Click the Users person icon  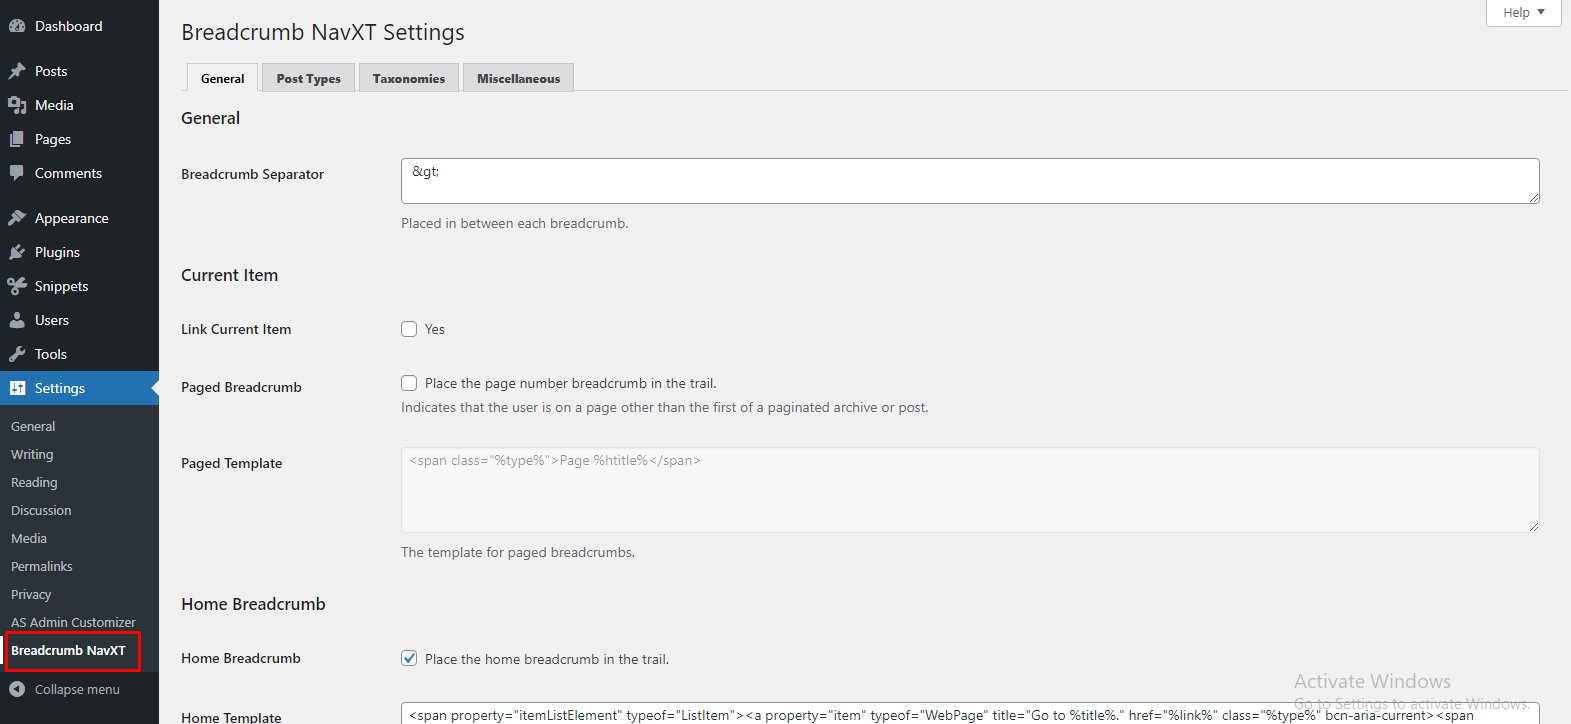pyautogui.click(x=17, y=320)
